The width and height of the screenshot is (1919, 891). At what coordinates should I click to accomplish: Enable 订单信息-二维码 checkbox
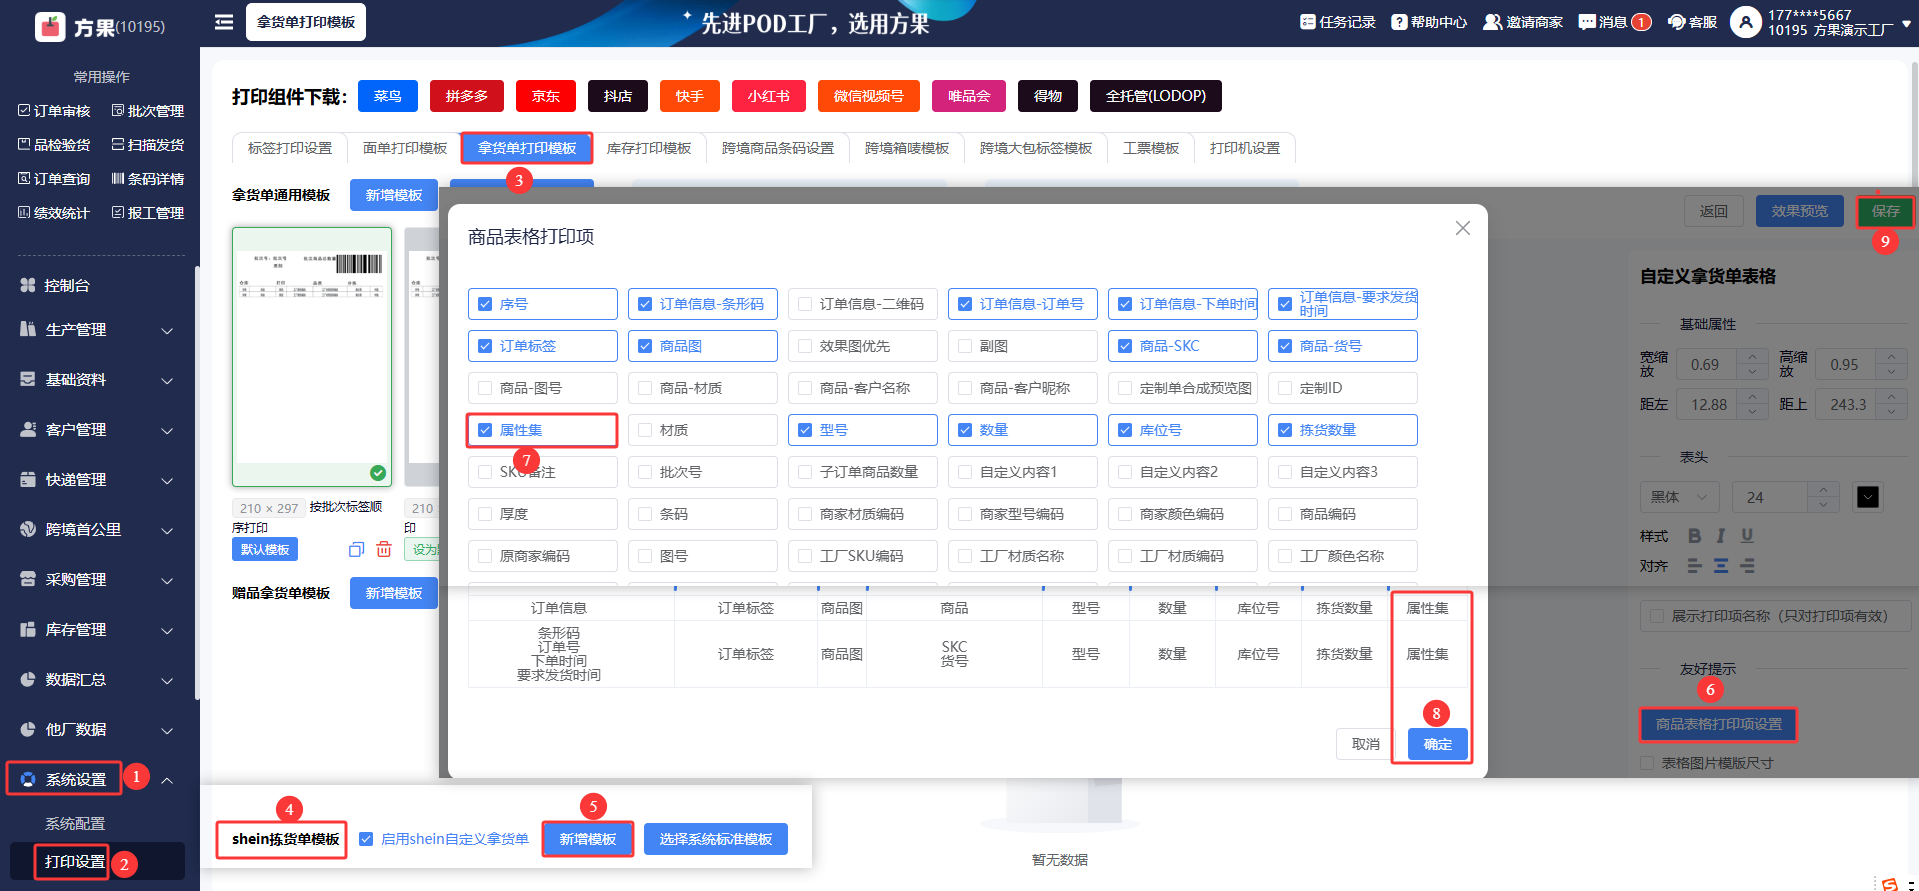tap(805, 304)
